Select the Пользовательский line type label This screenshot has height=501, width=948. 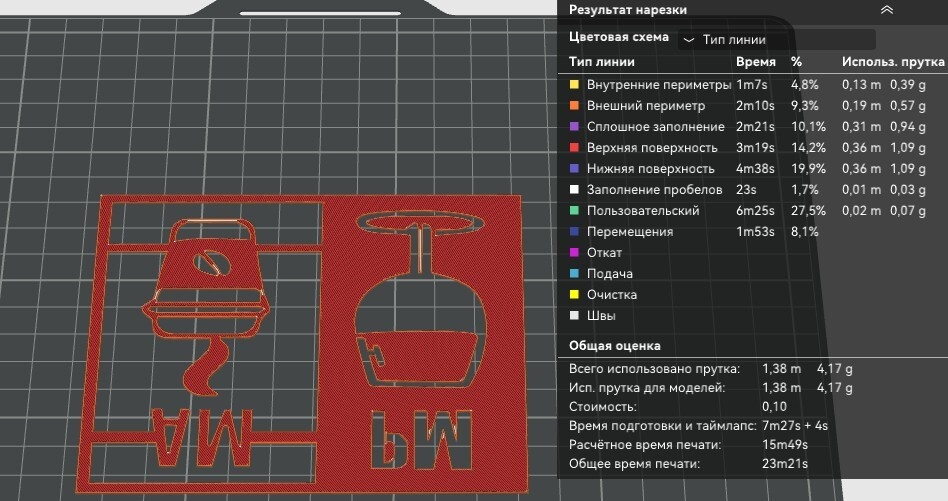(x=643, y=210)
